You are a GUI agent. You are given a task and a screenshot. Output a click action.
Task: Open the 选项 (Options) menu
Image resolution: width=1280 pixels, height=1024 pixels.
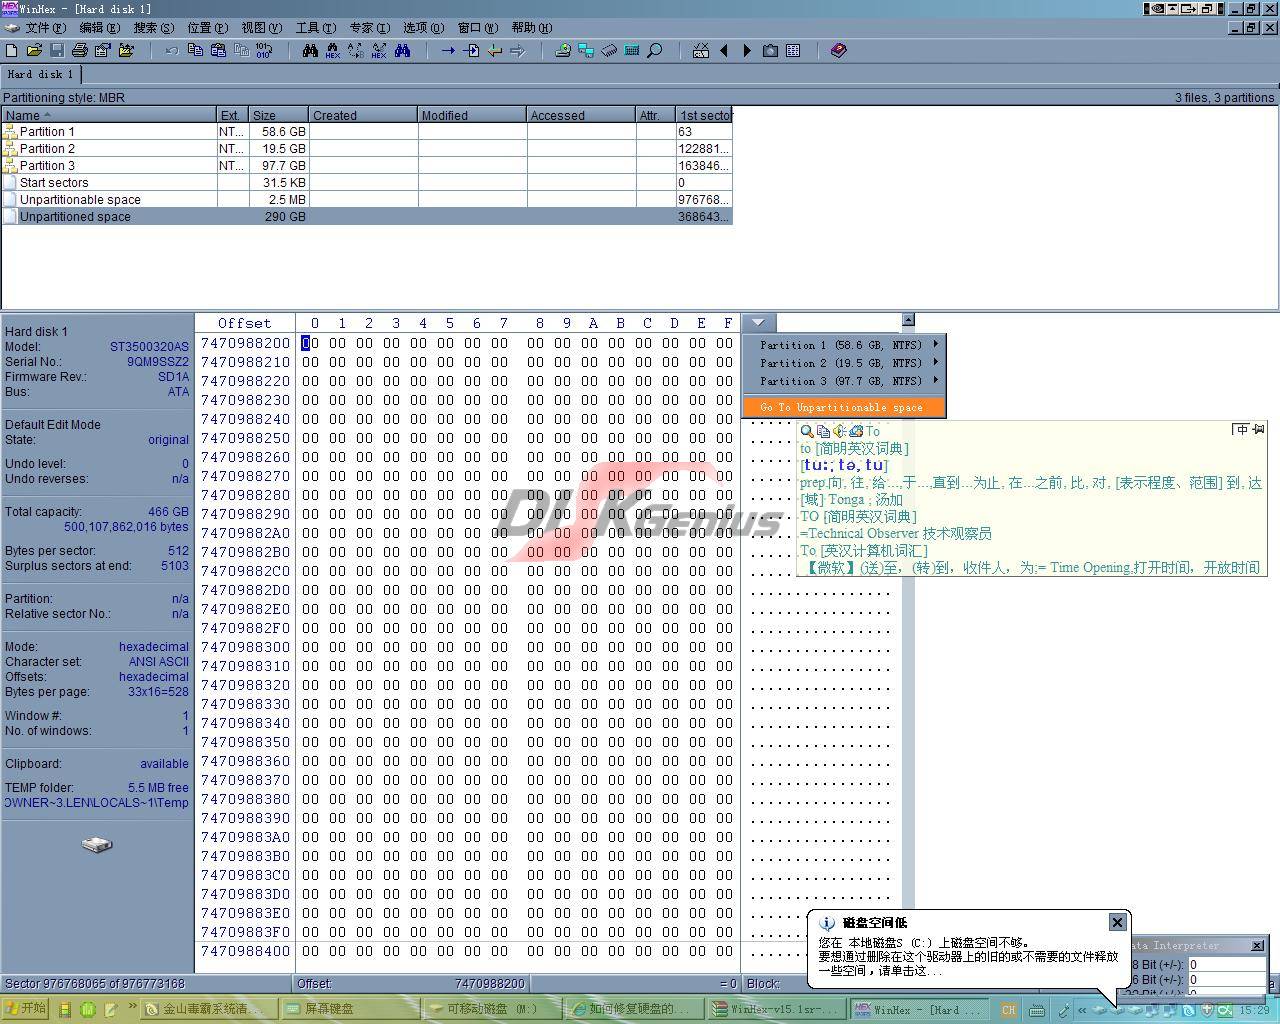tap(423, 28)
